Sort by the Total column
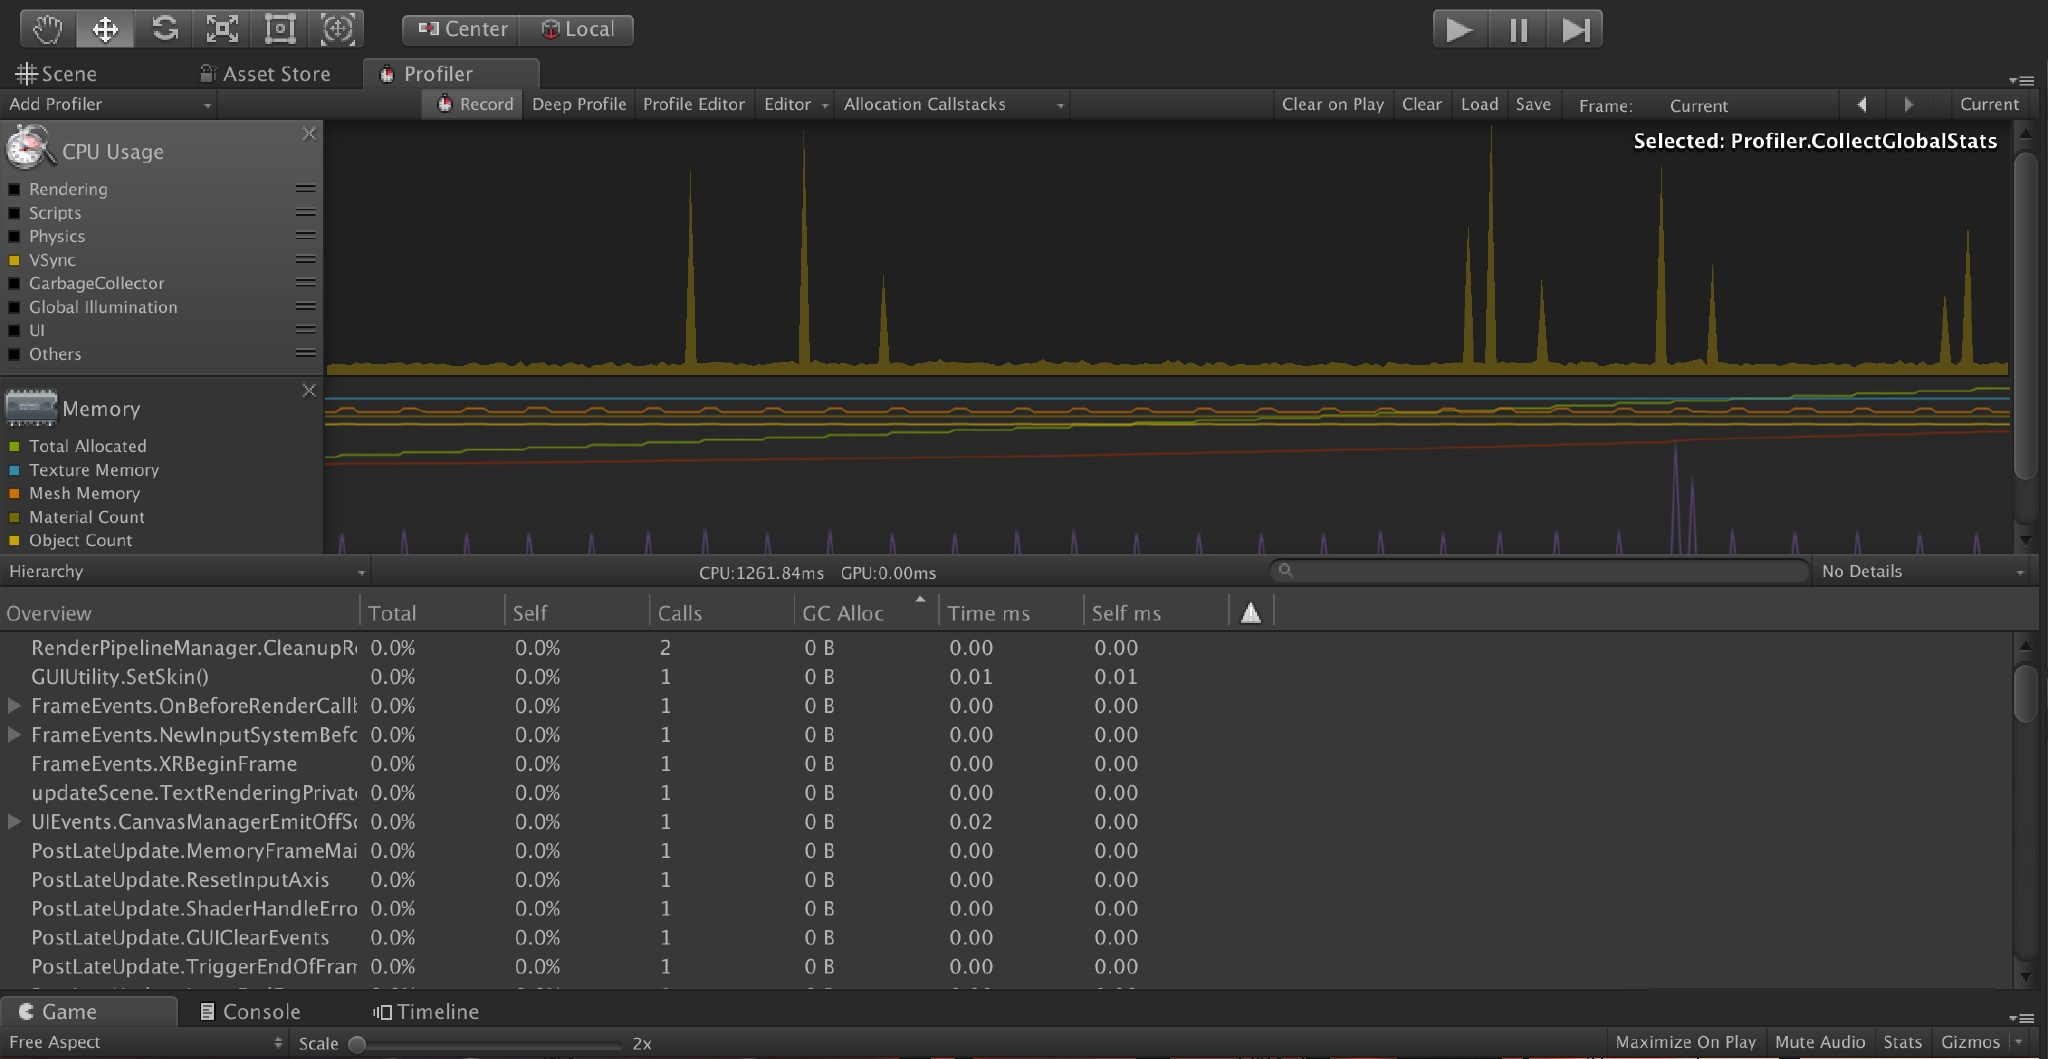The width and height of the screenshot is (2048, 1059). [x=432, y=613]
